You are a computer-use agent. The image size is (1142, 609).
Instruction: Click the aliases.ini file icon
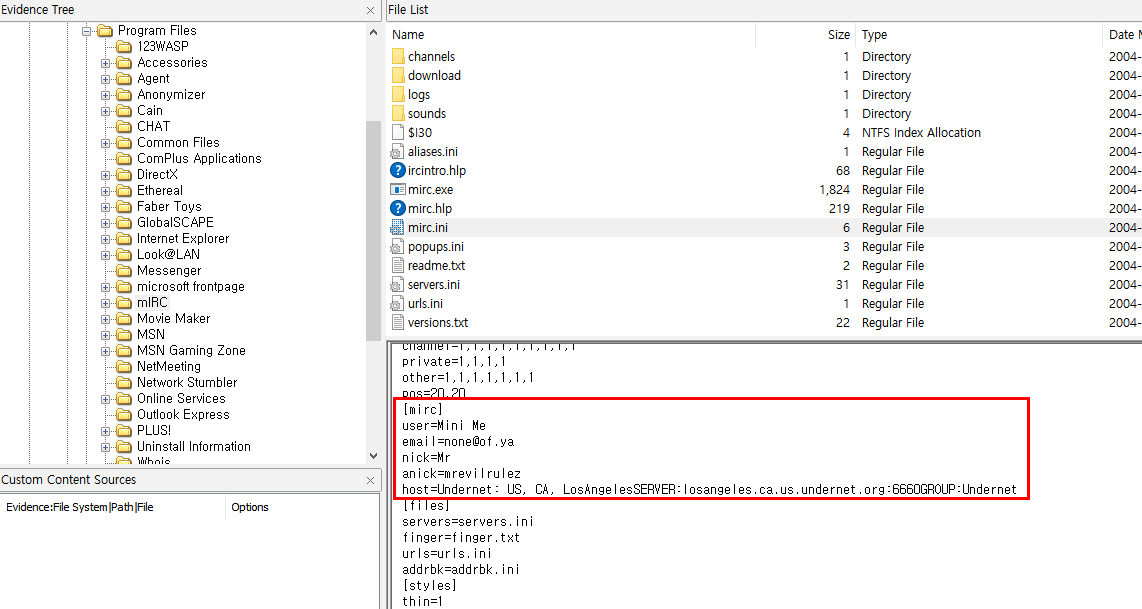(x=398, y=152)
